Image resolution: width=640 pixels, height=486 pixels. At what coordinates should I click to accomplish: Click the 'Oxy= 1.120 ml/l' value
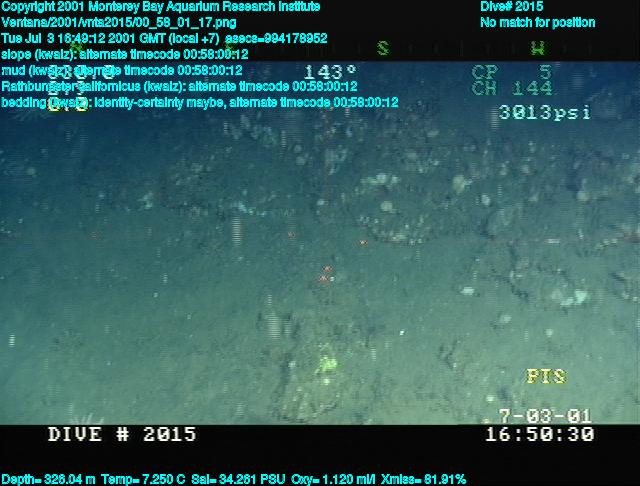tap(333, 479)
